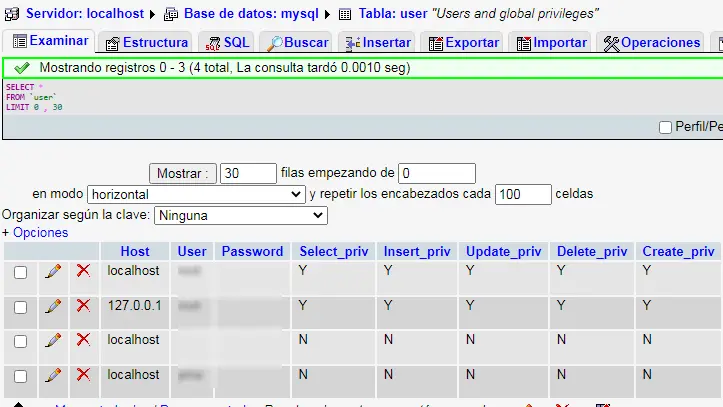The width and height of the screenshot is (723, 407).
Task: Open the Examinar tab
Action: pos(49,41)
